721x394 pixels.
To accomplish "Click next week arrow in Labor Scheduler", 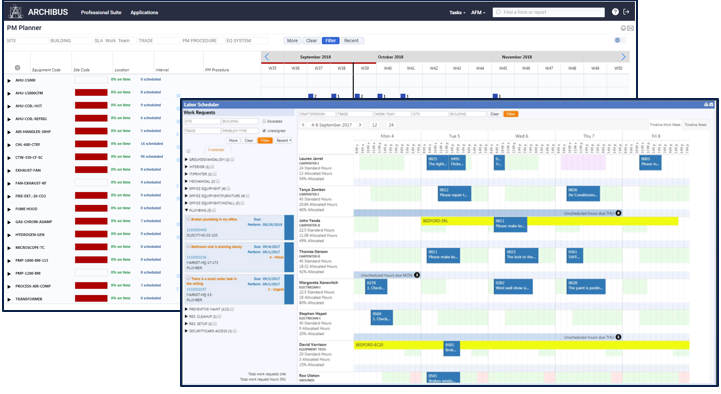I will (360, 125).
